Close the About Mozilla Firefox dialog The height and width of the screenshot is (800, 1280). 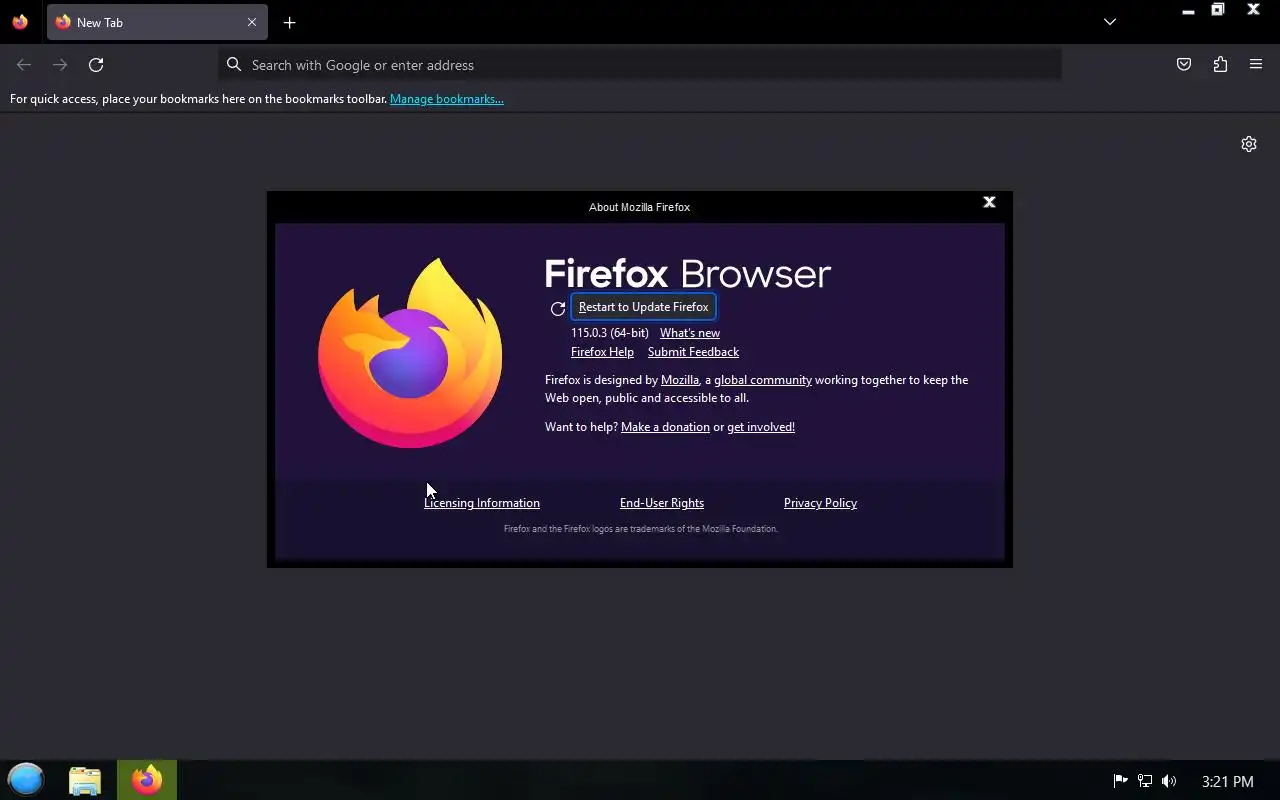click(989, 202)
